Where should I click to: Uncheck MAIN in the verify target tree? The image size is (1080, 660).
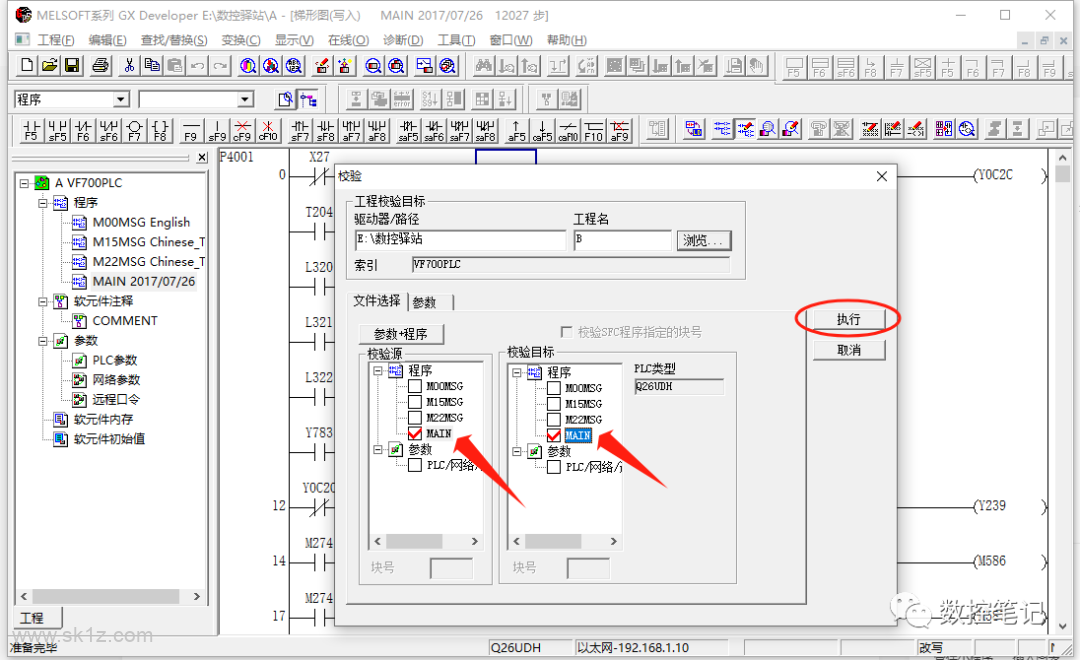[x=554, y=435]
